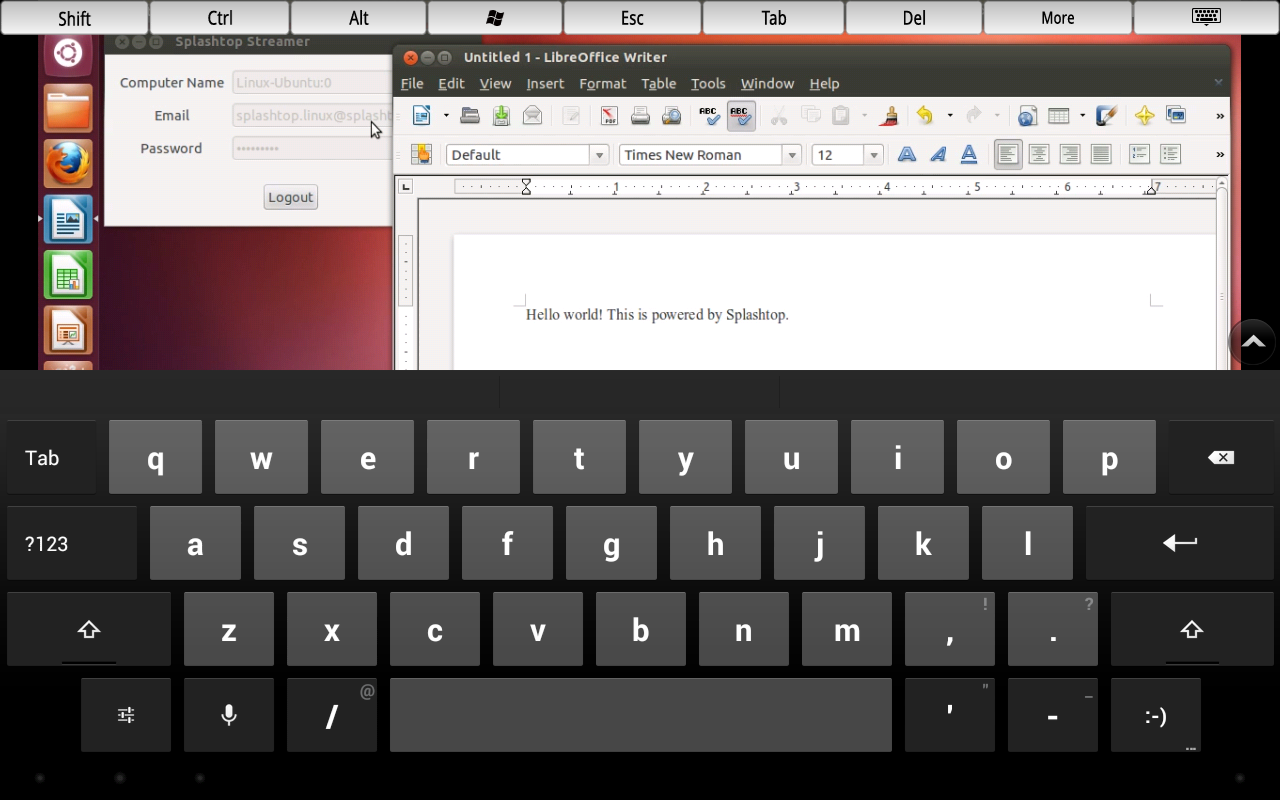Toggle Underline formatting
Image resolution: width=1280 pixels, height=800 pixels.
969,154
